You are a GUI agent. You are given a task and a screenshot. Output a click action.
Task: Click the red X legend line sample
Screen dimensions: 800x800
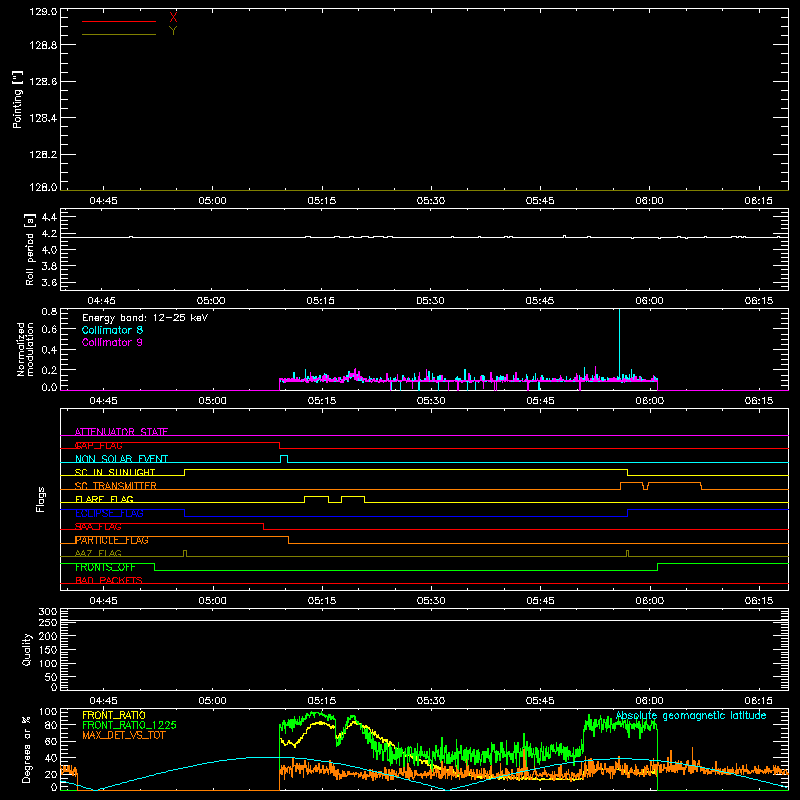pyautogui.click(x=119, y=21)
